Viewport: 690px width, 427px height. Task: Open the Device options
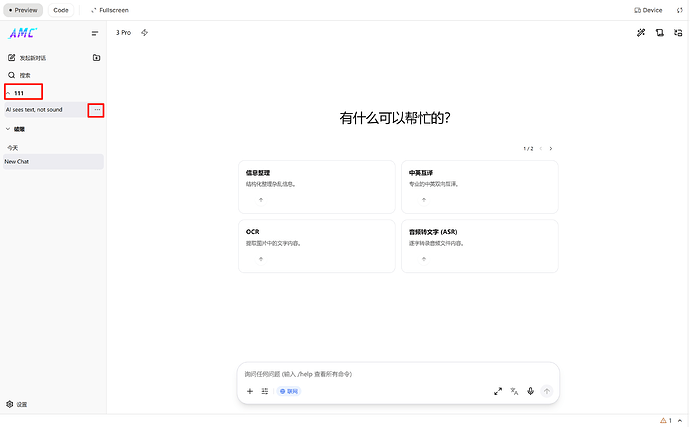point(648,10)
